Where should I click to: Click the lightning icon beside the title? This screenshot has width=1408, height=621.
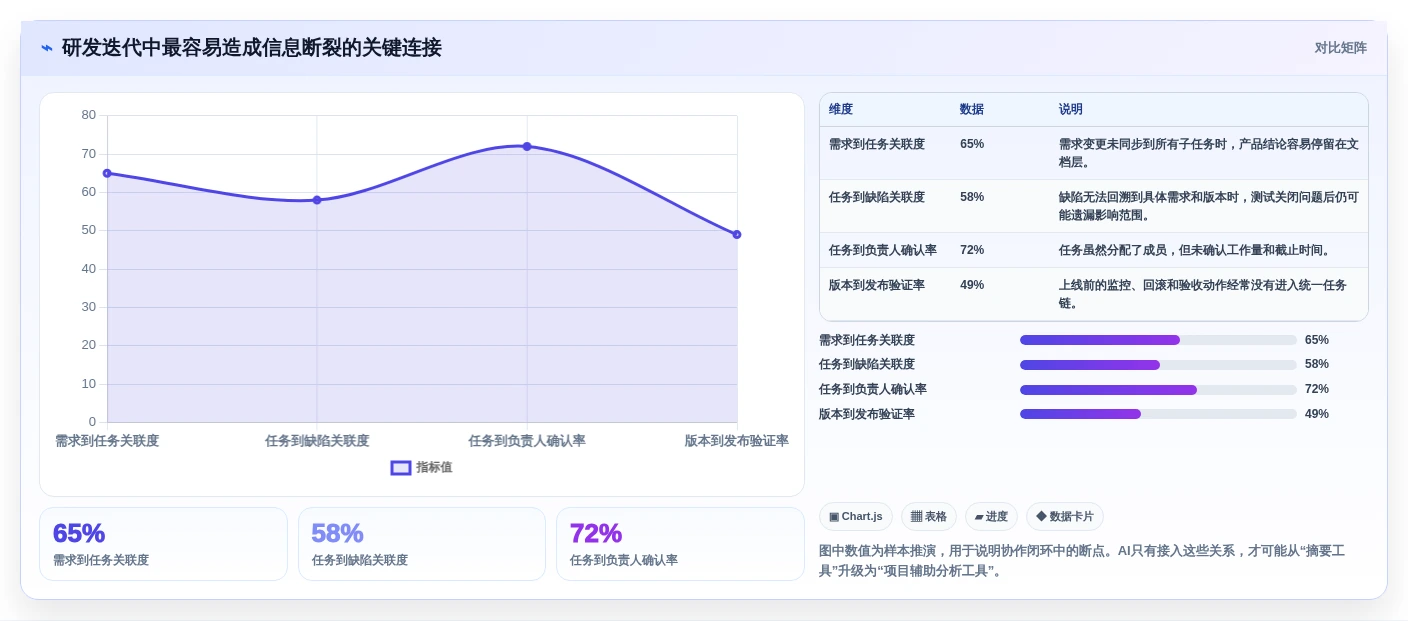click(x=47, y=48)
